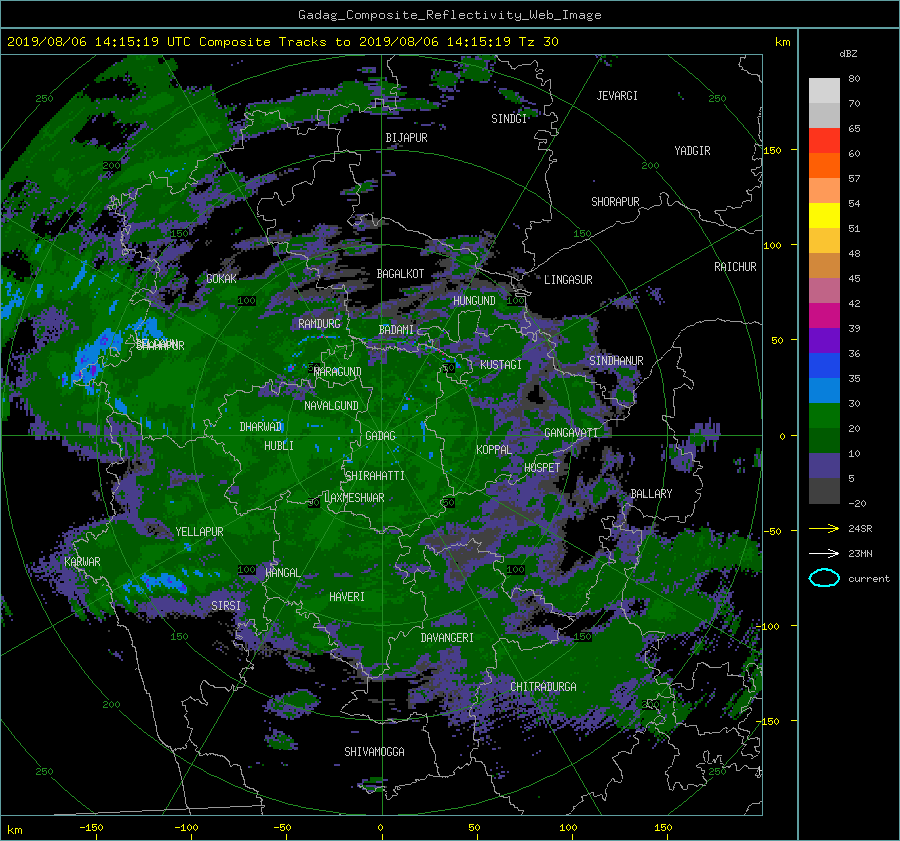
Task: Click the HAVERI city label
Action: pyautogui.click(x=347, y=597)
